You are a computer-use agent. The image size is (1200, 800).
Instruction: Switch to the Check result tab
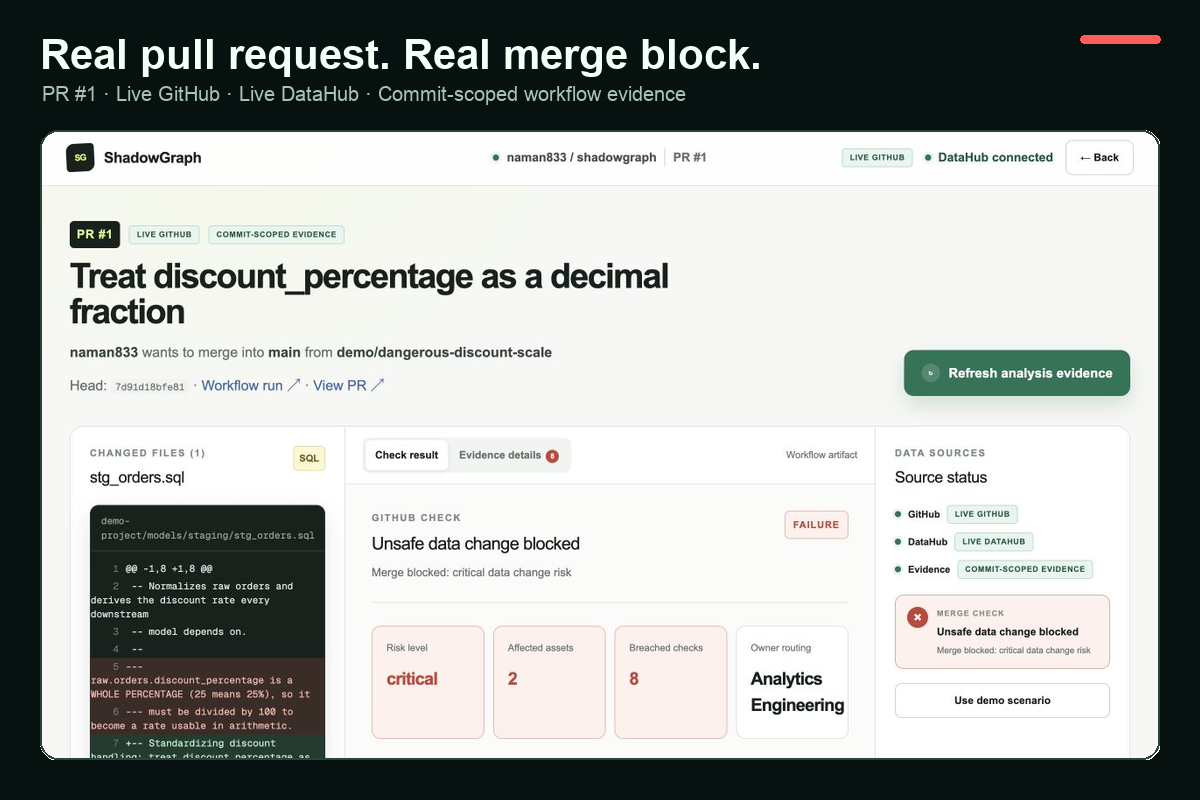pos(407,455)
